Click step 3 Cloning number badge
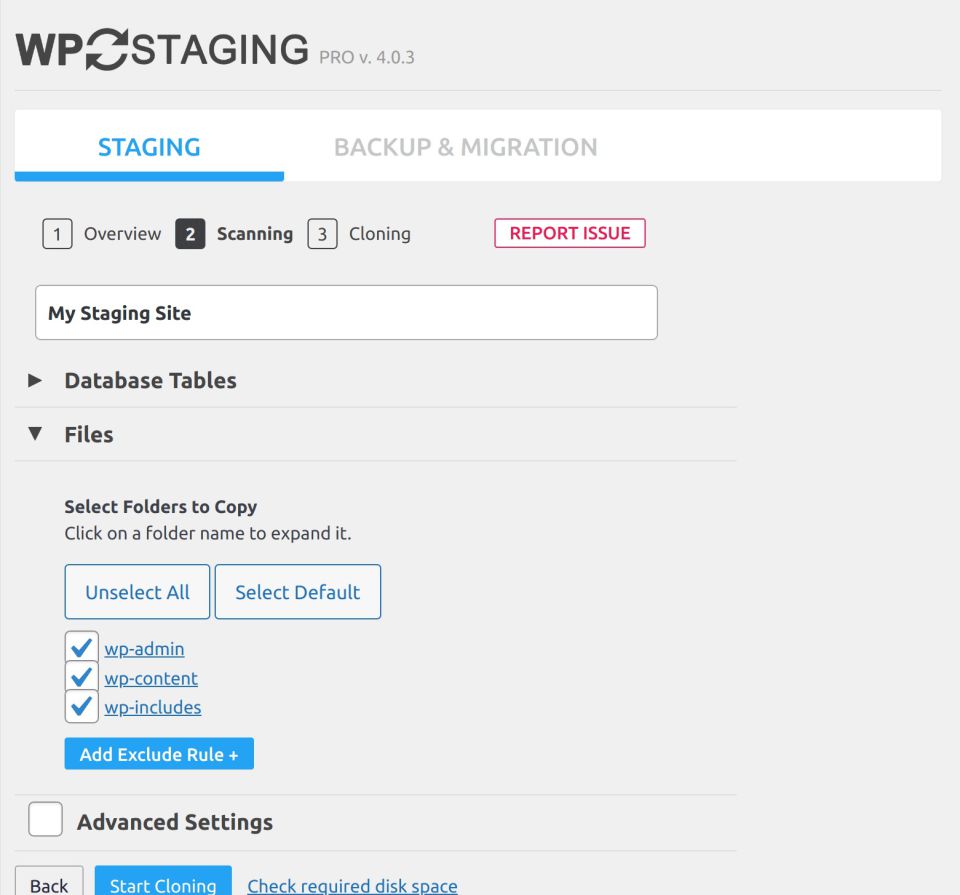The width and height of the screenshot is (960, 895). click(x=322, y=234)
